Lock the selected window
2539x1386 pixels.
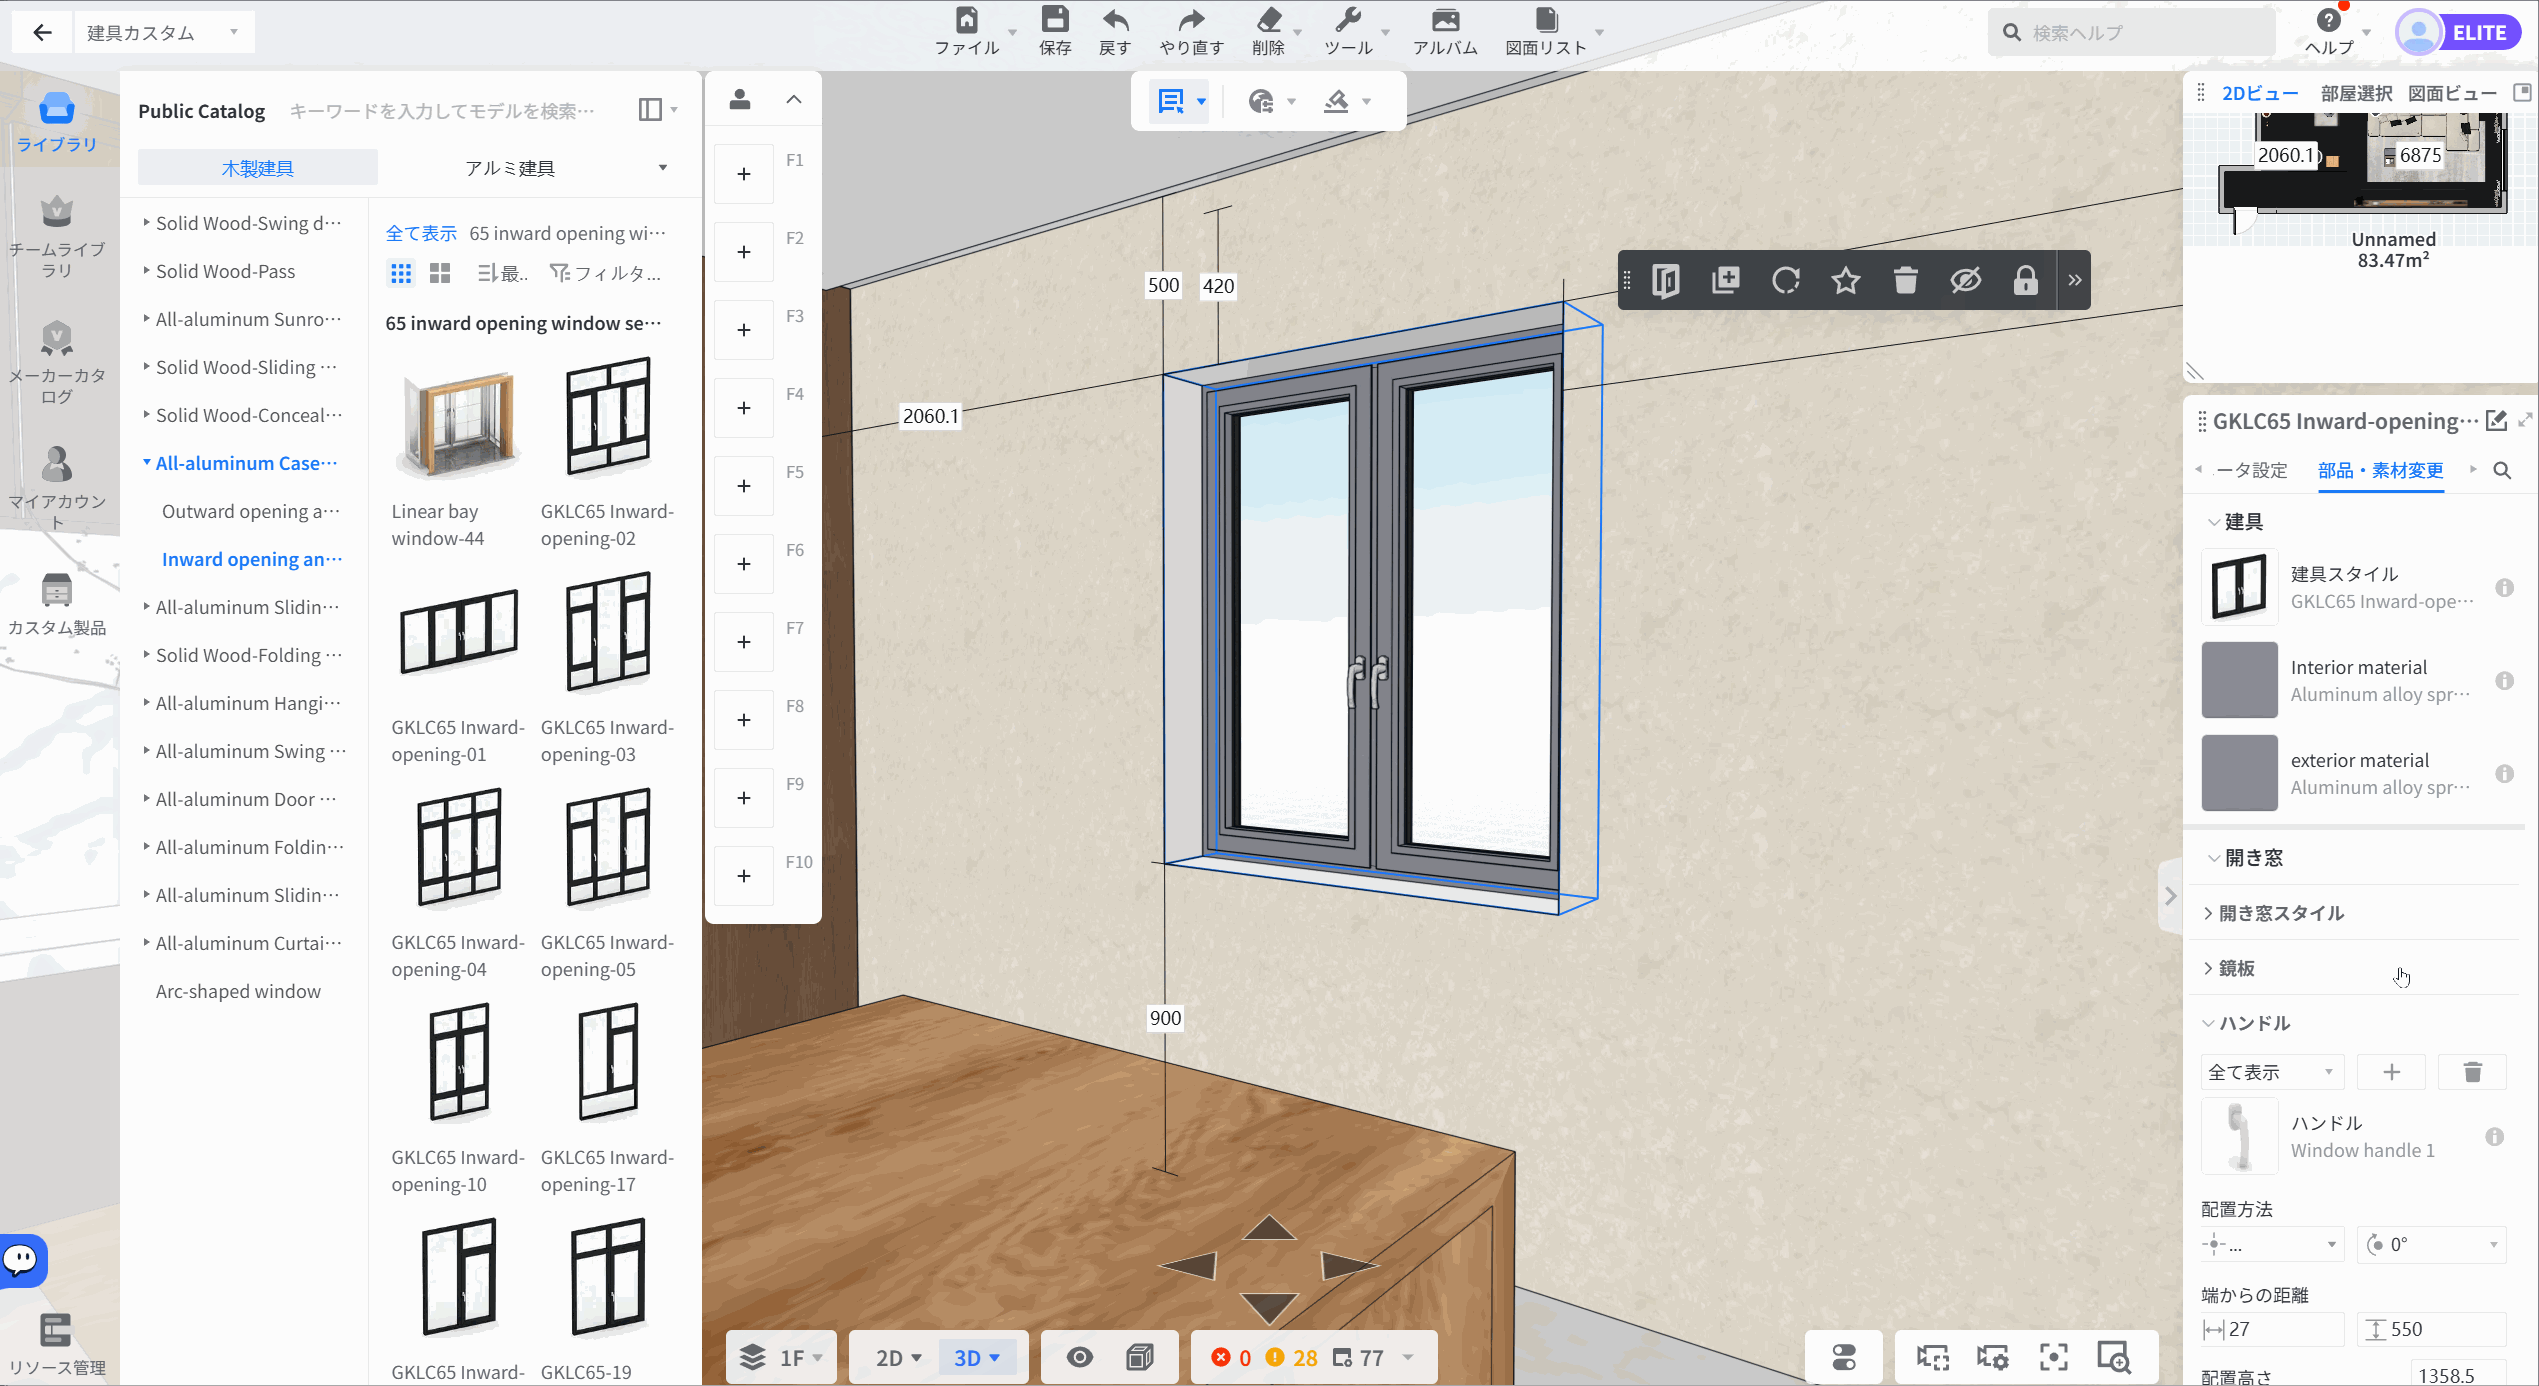(x=2026, y=281)
